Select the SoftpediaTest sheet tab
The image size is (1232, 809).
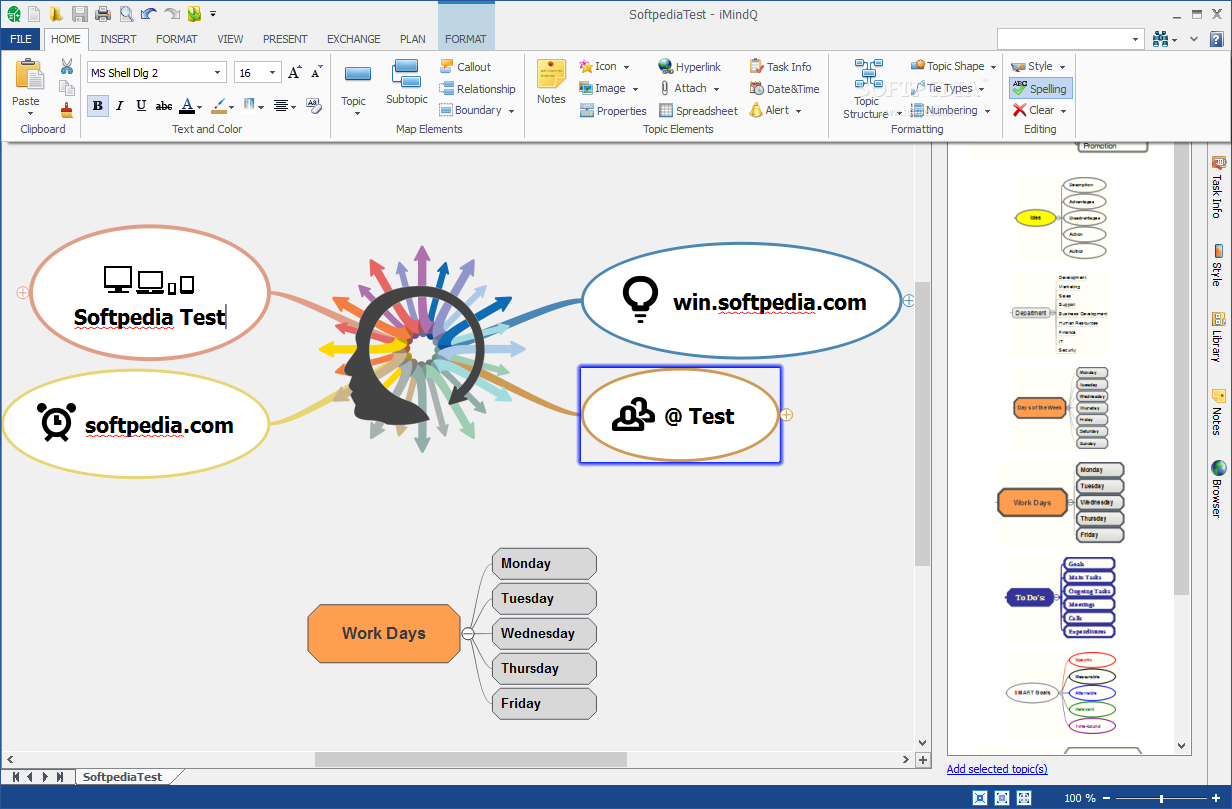122,777
